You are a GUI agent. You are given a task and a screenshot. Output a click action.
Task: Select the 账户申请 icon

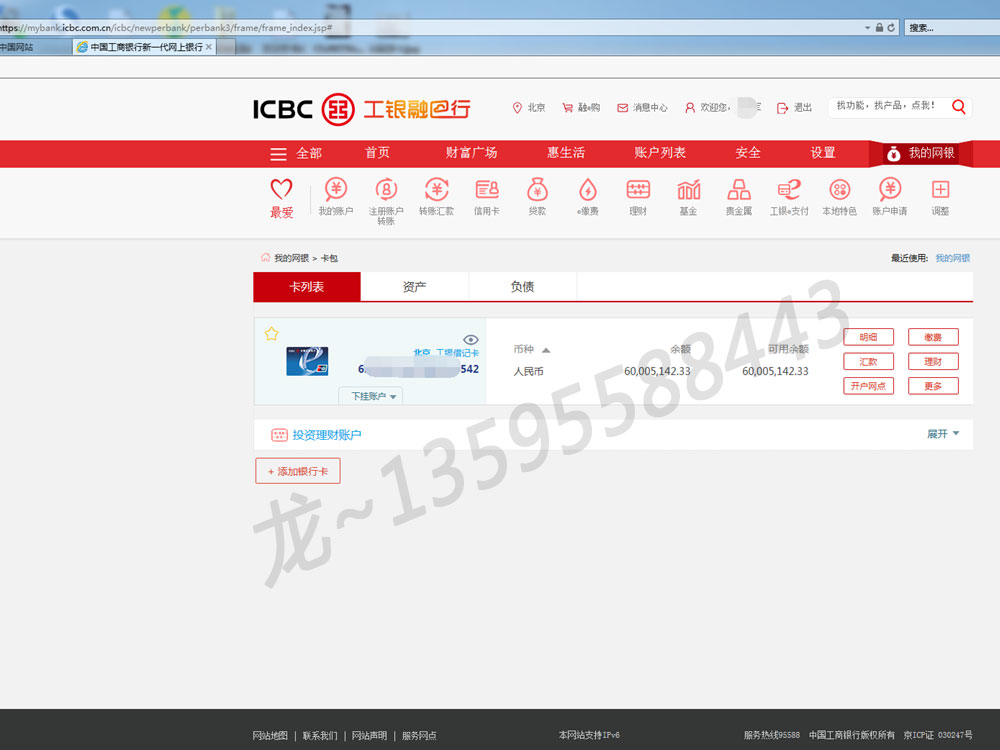[x=890, y=189]
